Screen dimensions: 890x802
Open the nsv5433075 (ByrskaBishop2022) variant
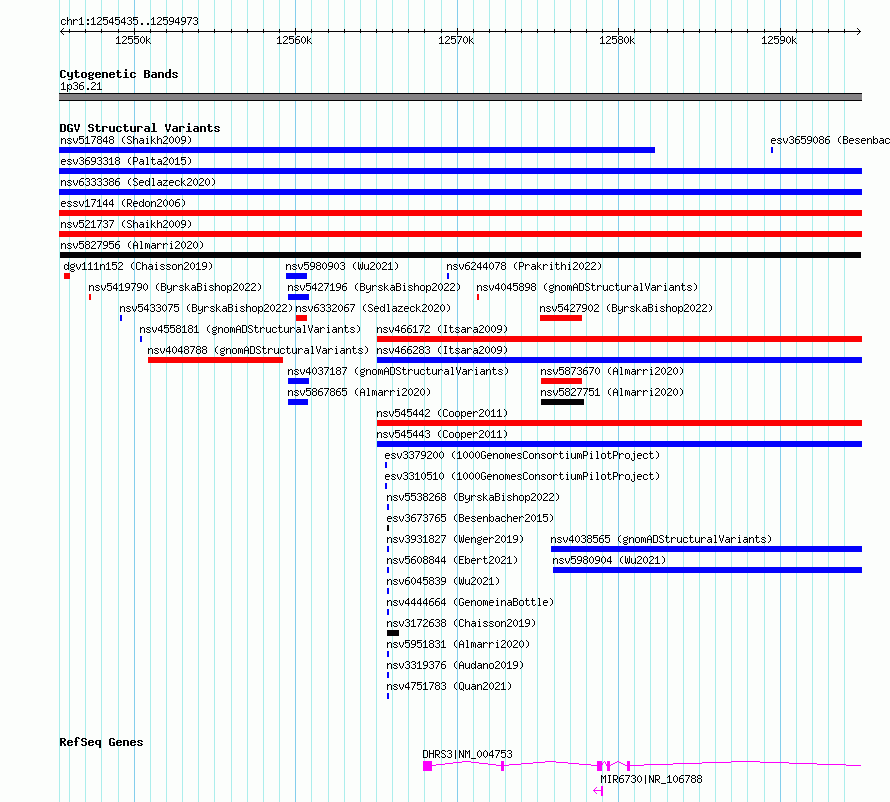coord(206,308)
